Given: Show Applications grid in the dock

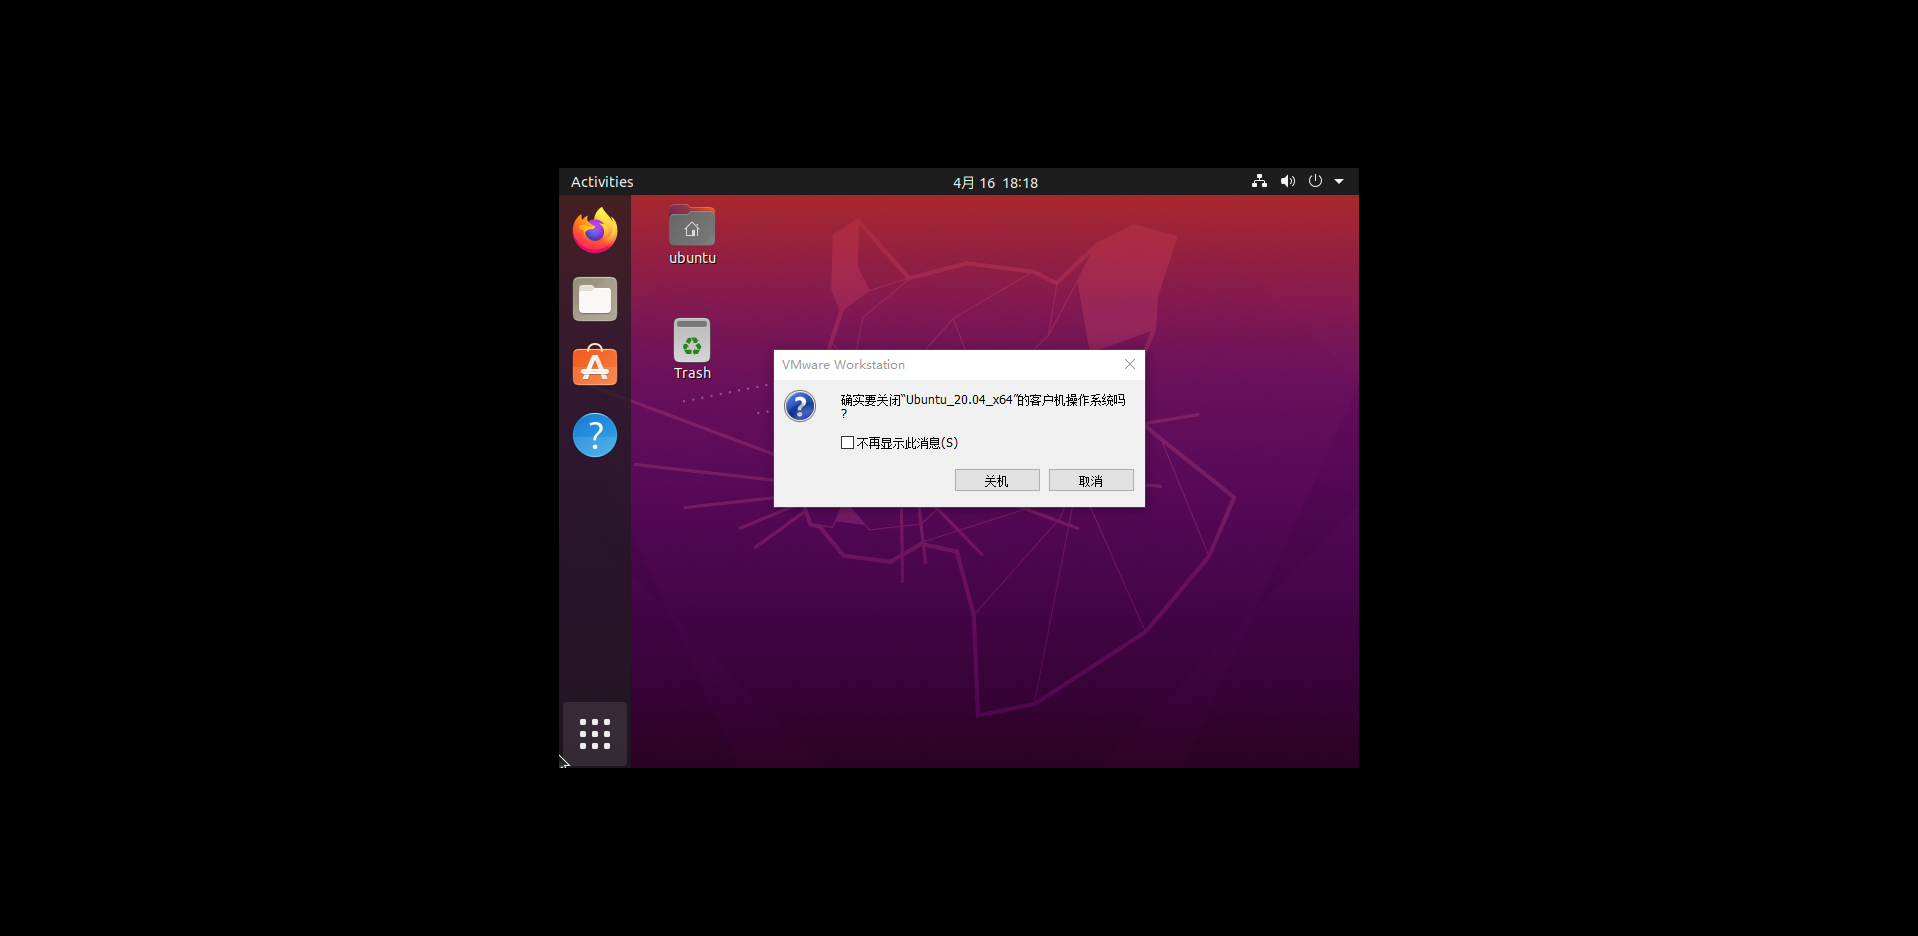Looking at the screenshot, I should [595, 734].
